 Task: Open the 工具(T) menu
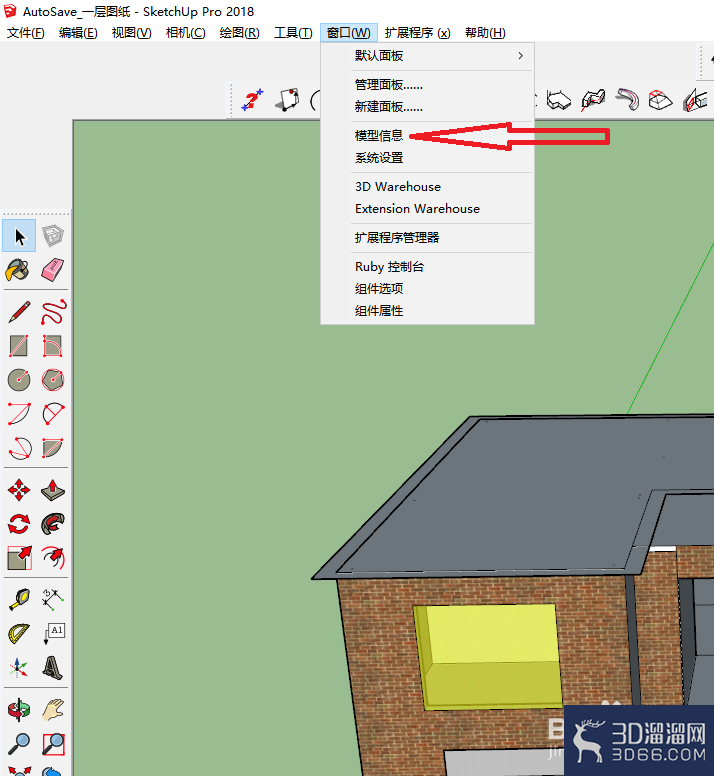[x=293, y=33]
